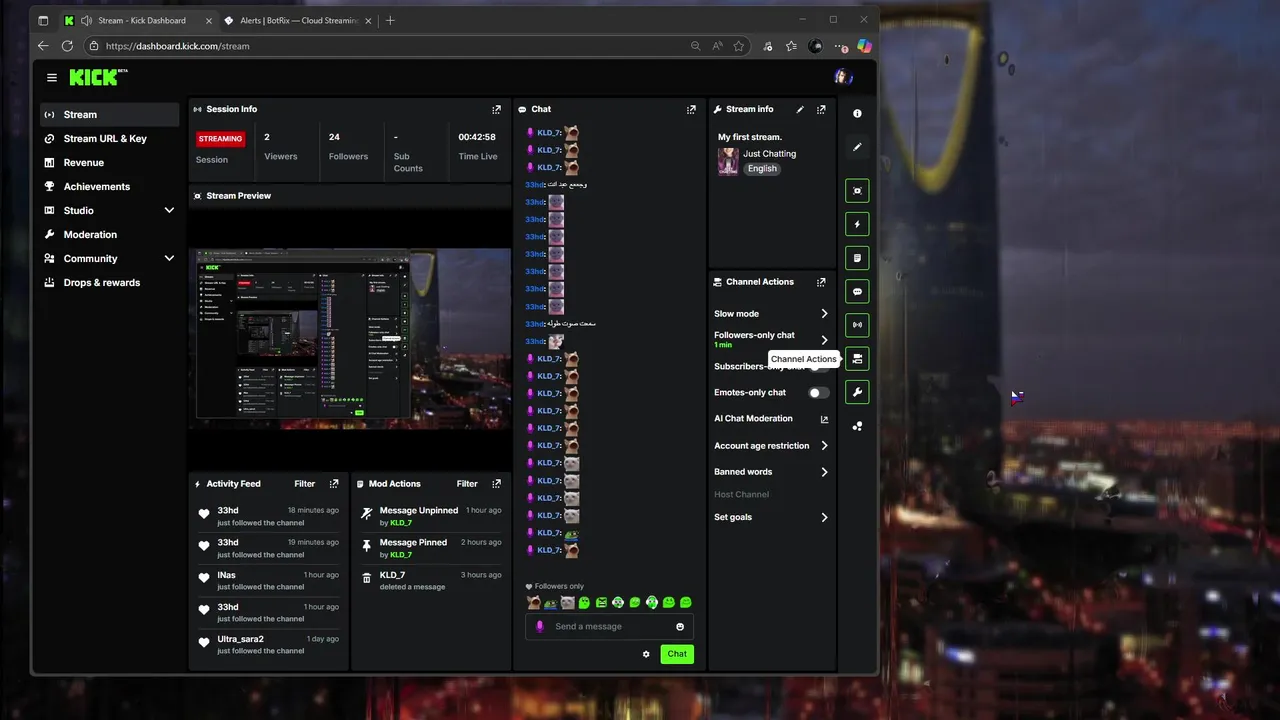Click the green Chat send button

(x=677, y=654)
